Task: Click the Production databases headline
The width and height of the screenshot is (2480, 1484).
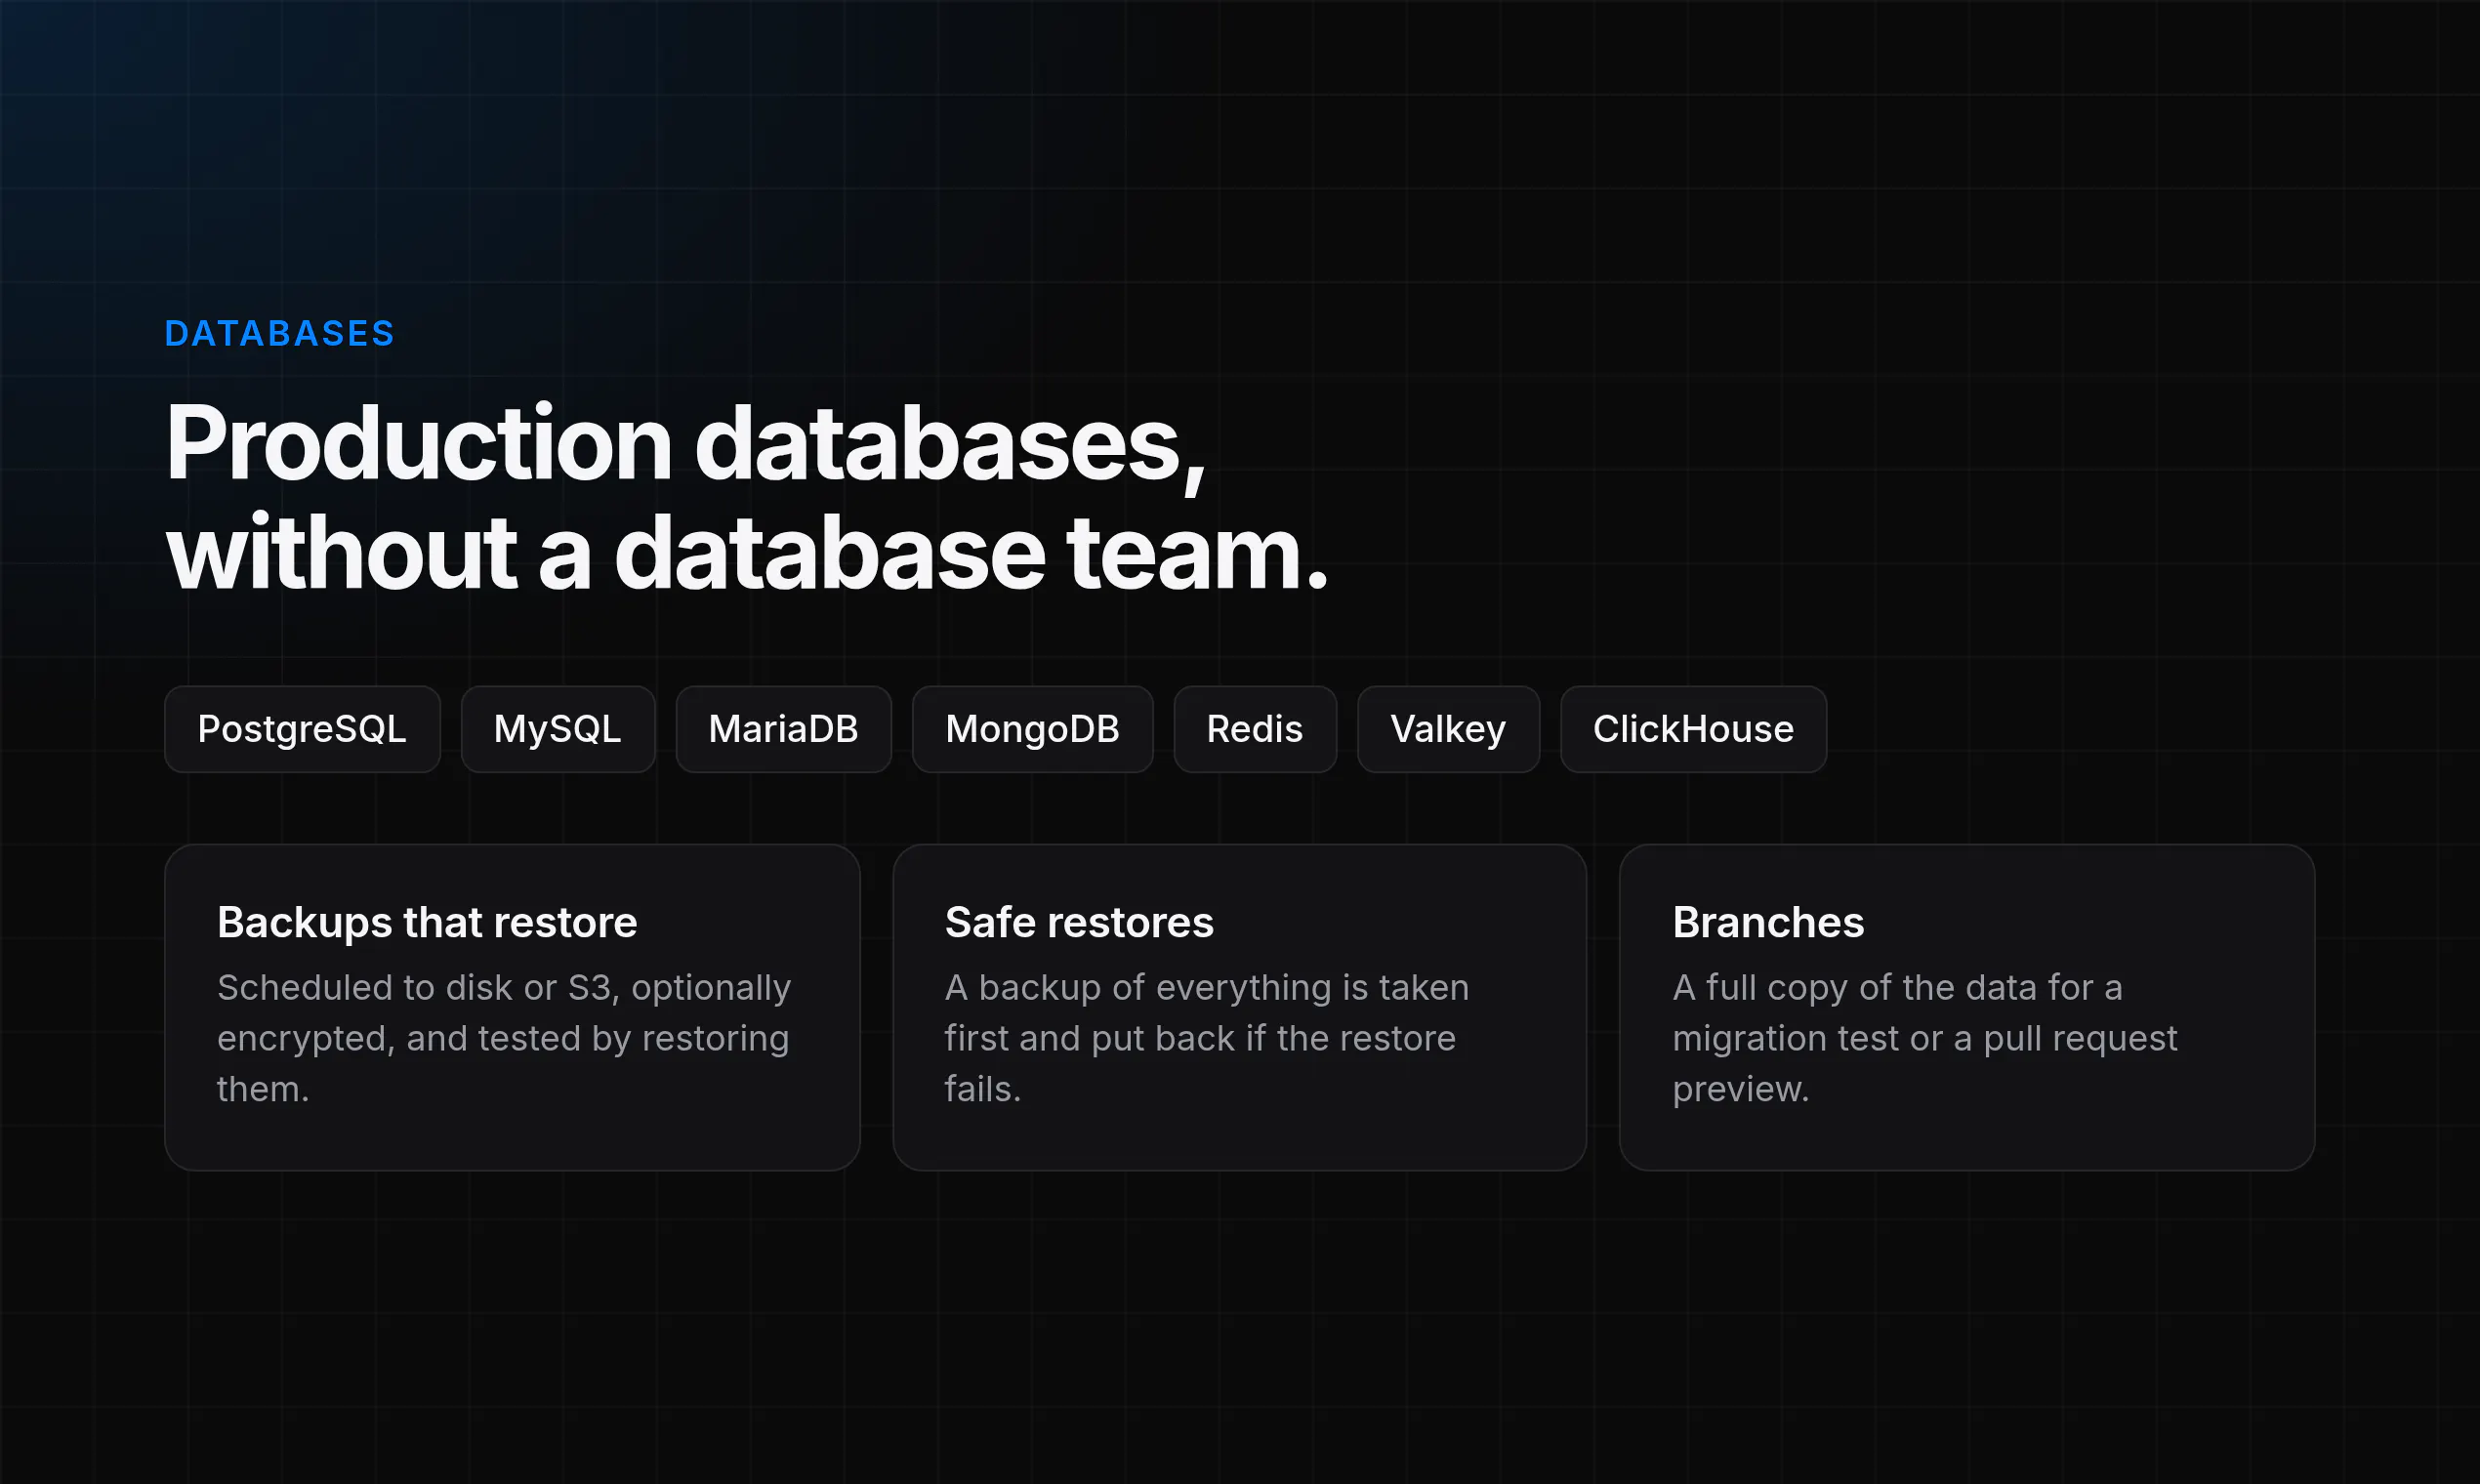Action: click(x=747, y=497)
